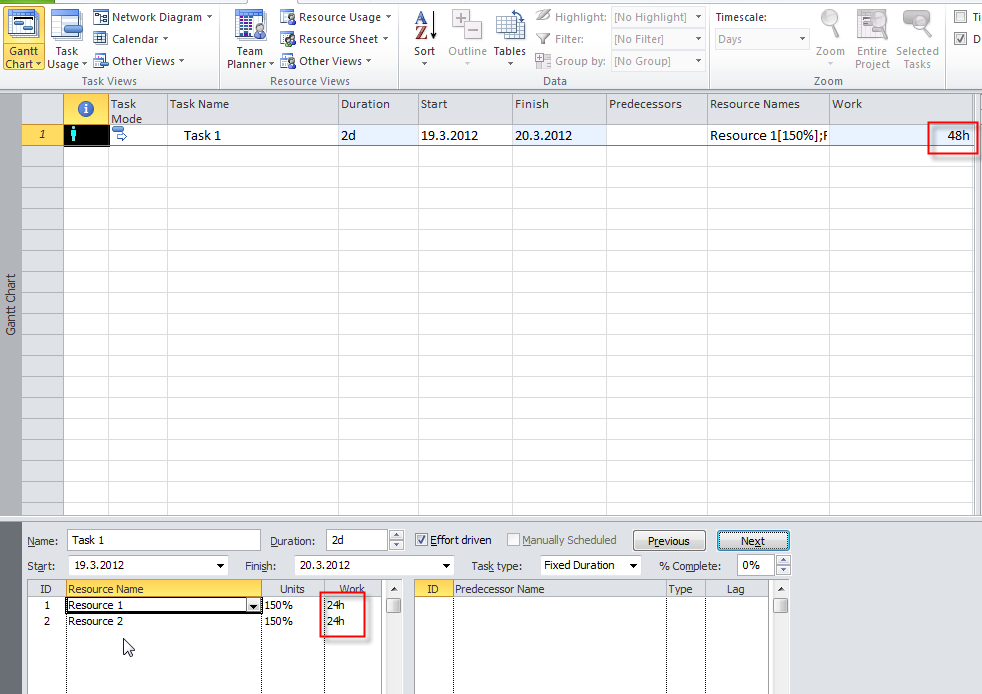Expand the Task type dropdown
Viewport: 982px width, 694px height.
[x=633, y=565]
